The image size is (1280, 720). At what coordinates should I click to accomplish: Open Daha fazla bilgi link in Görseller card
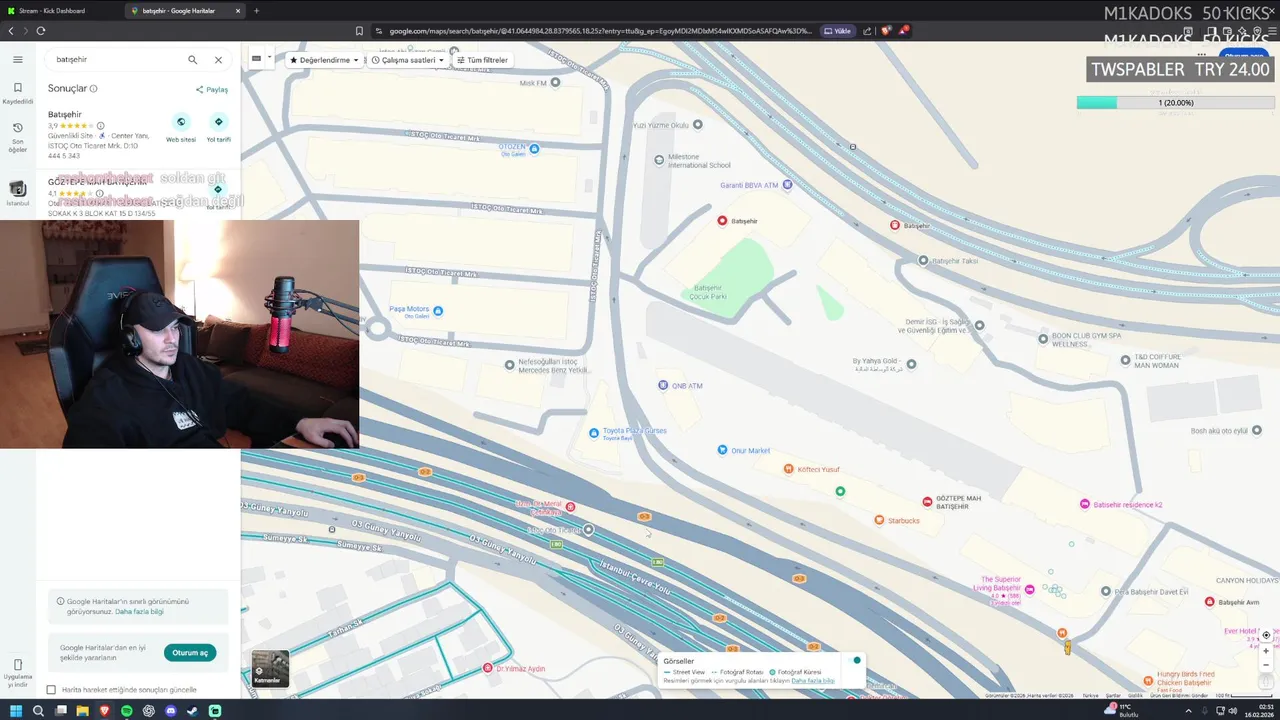[x=813, y=680]
